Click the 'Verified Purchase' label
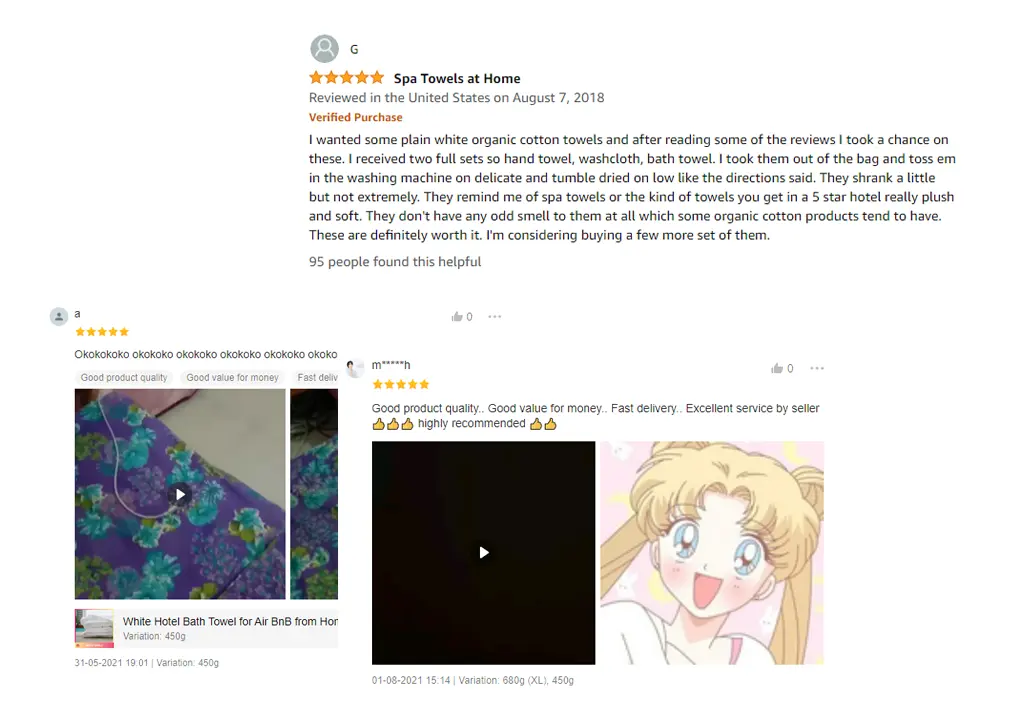 click(355, 118)
